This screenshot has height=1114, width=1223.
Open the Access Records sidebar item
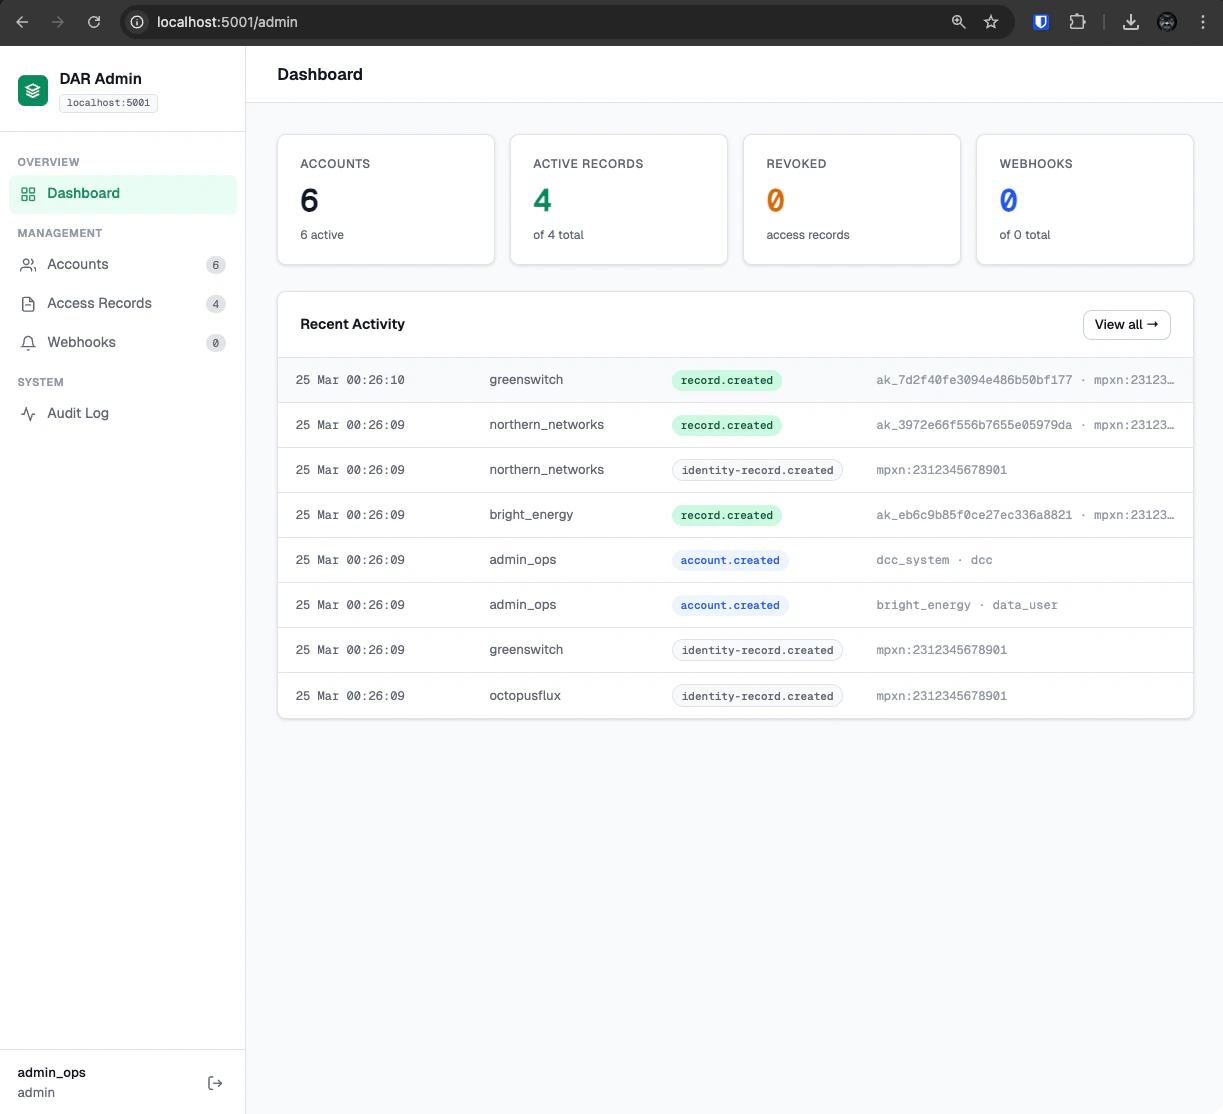[123, 304]
